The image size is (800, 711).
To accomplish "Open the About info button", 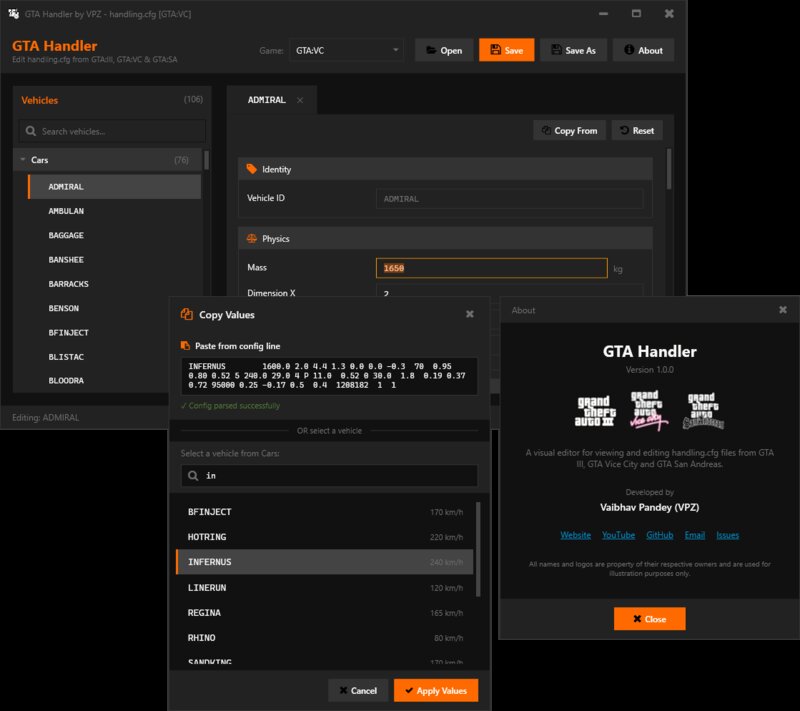I will pos(643,50).
